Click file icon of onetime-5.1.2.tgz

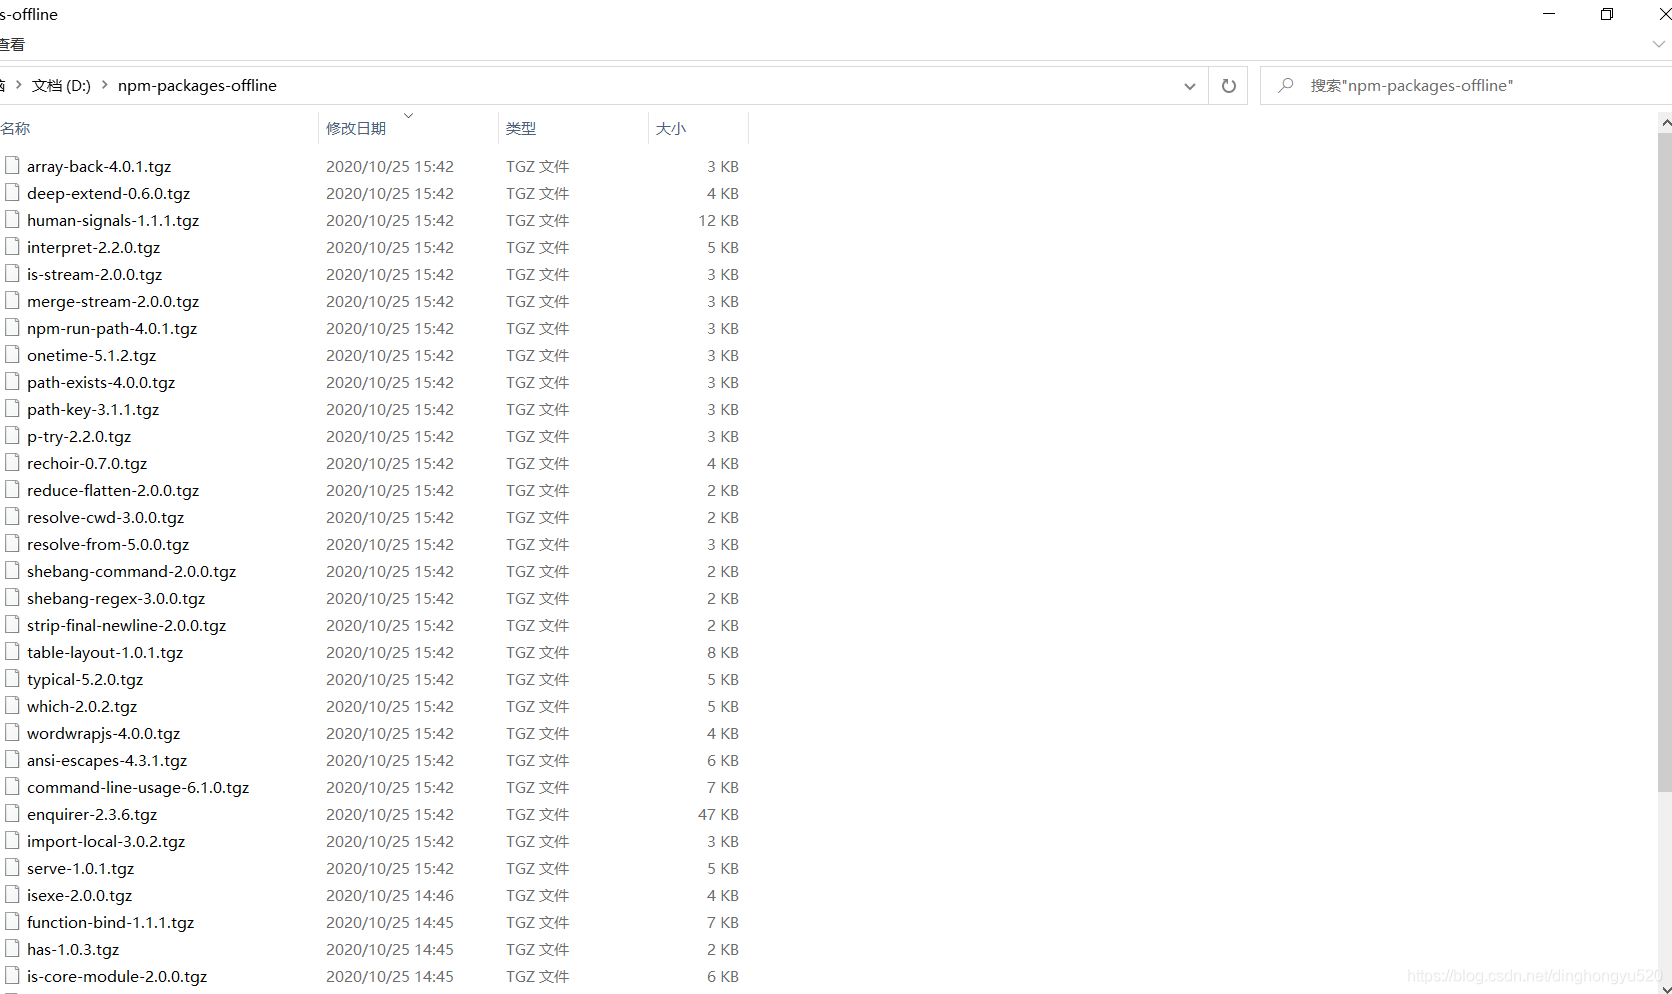12,354
